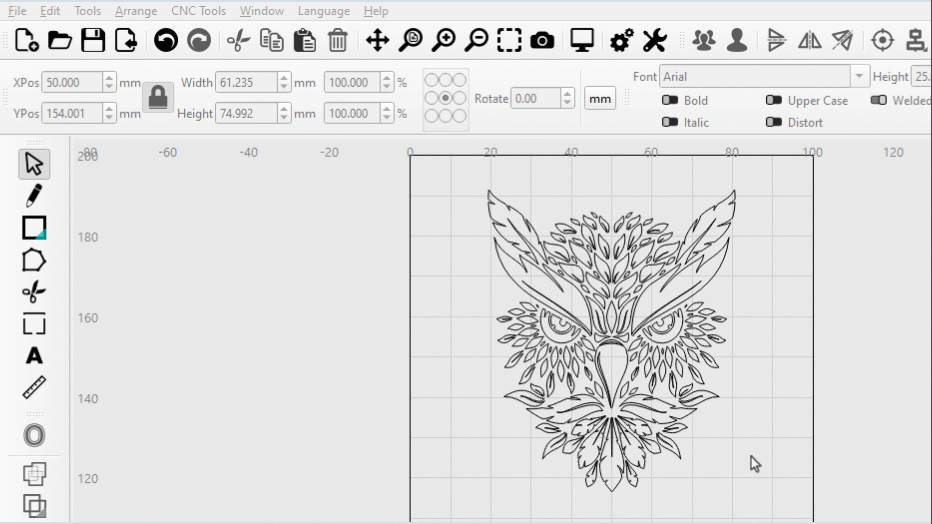Click the Rotate spinner arrows
Screen dimensions: 932x524
[568, 98]
